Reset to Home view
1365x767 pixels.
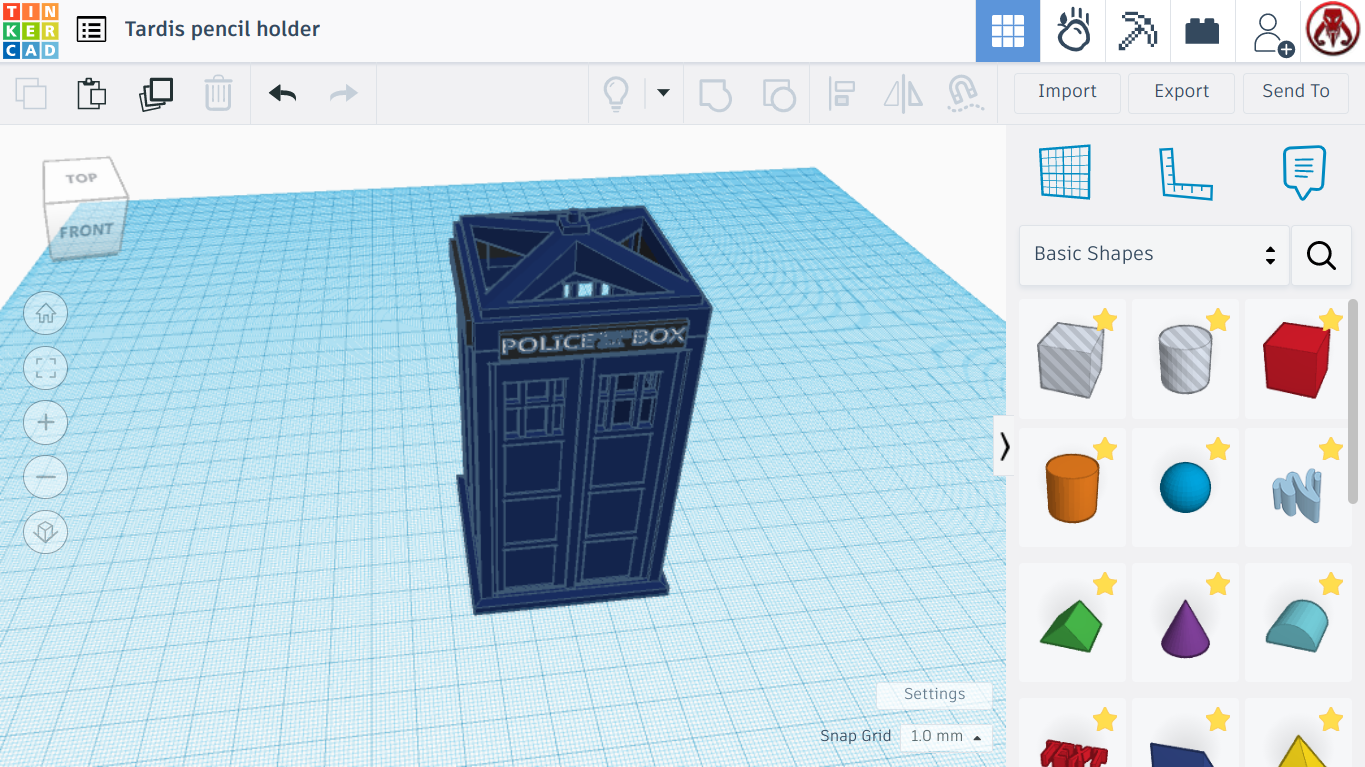pyautogui.click(x=45, y=314)
